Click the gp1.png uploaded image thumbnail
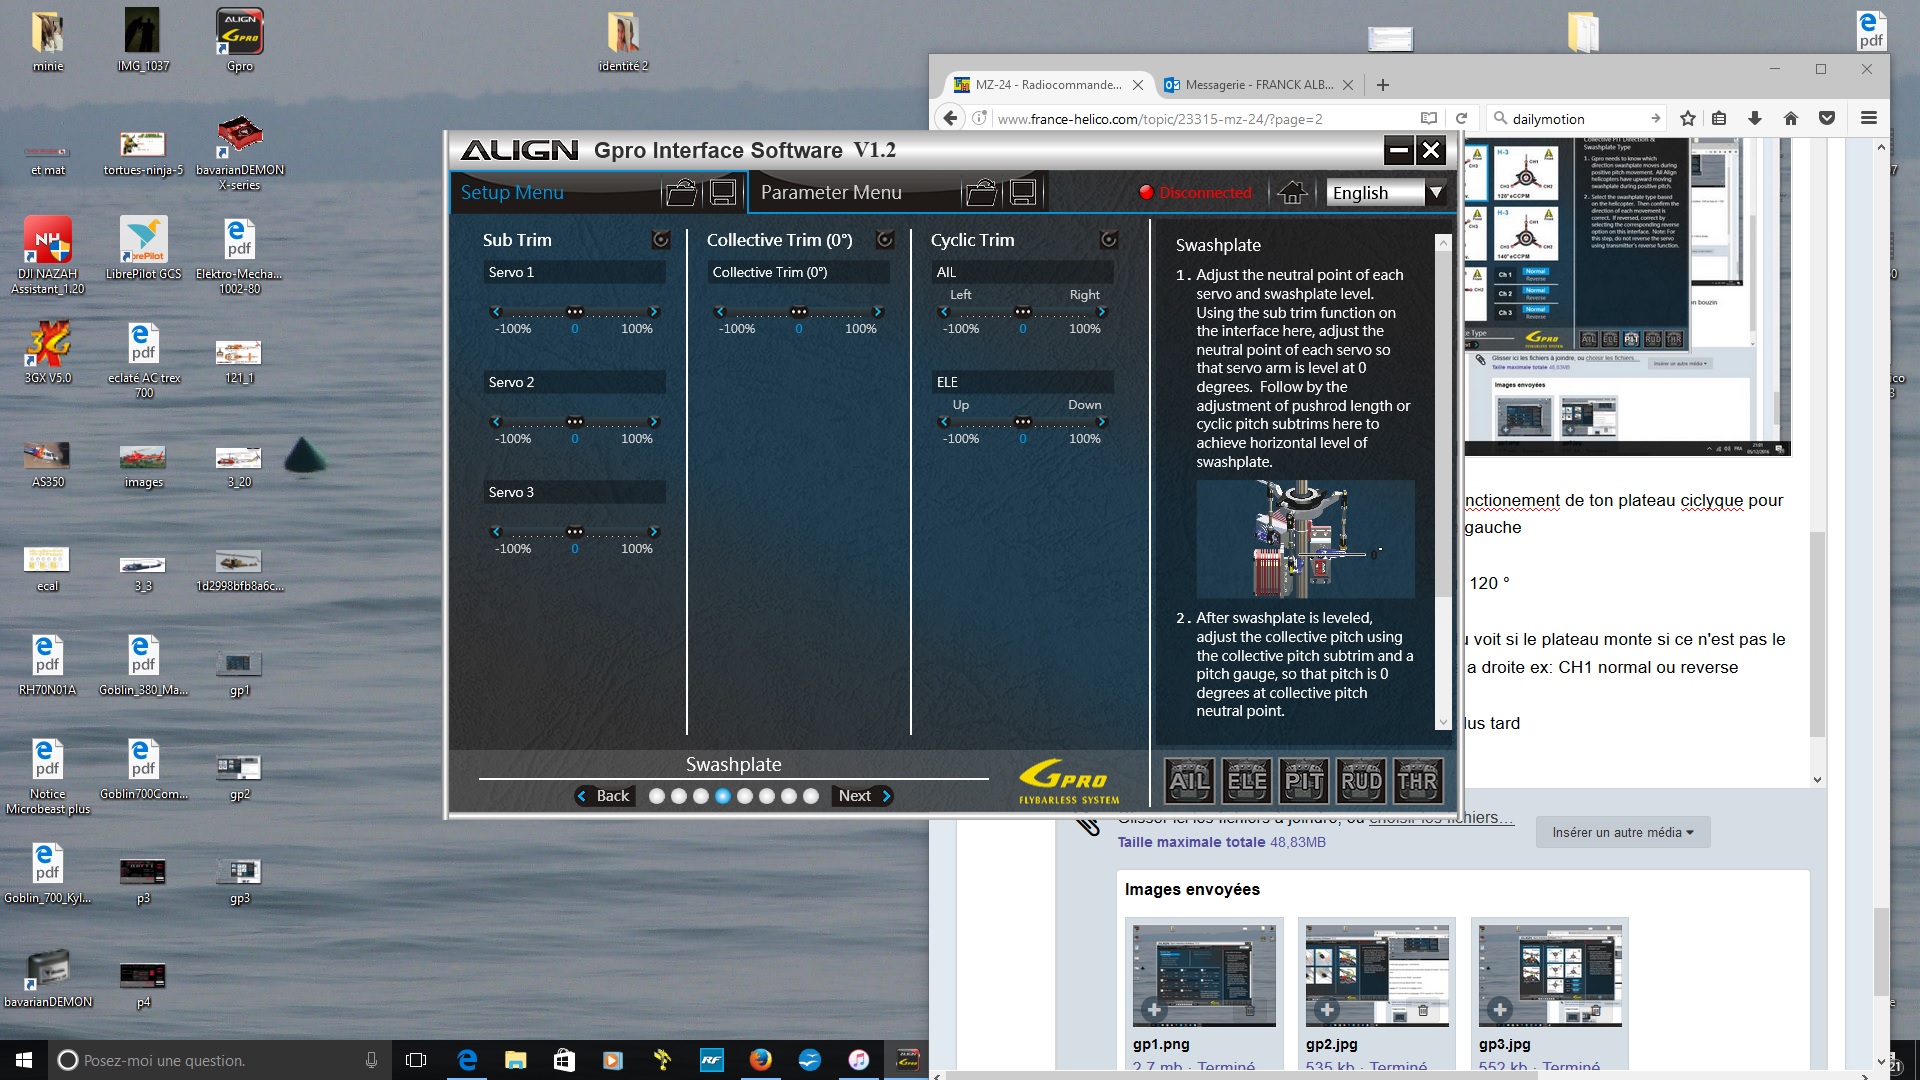The image size is (1920, 1080). [1204, 975]
